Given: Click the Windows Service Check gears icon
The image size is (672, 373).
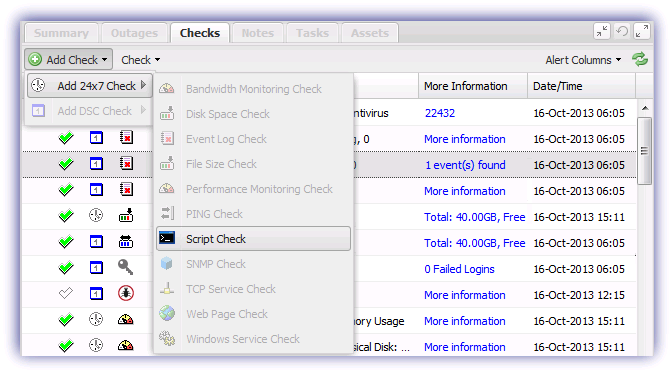Looking at the screenshot, I should pos(167,338).
